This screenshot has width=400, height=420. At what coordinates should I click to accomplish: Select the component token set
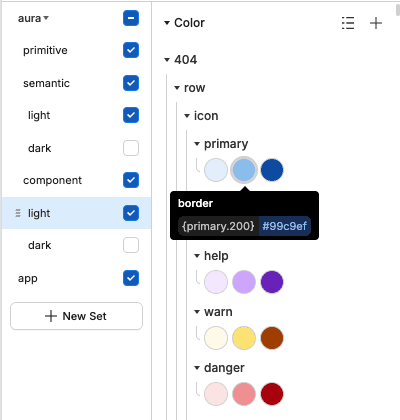pos(52,180)
